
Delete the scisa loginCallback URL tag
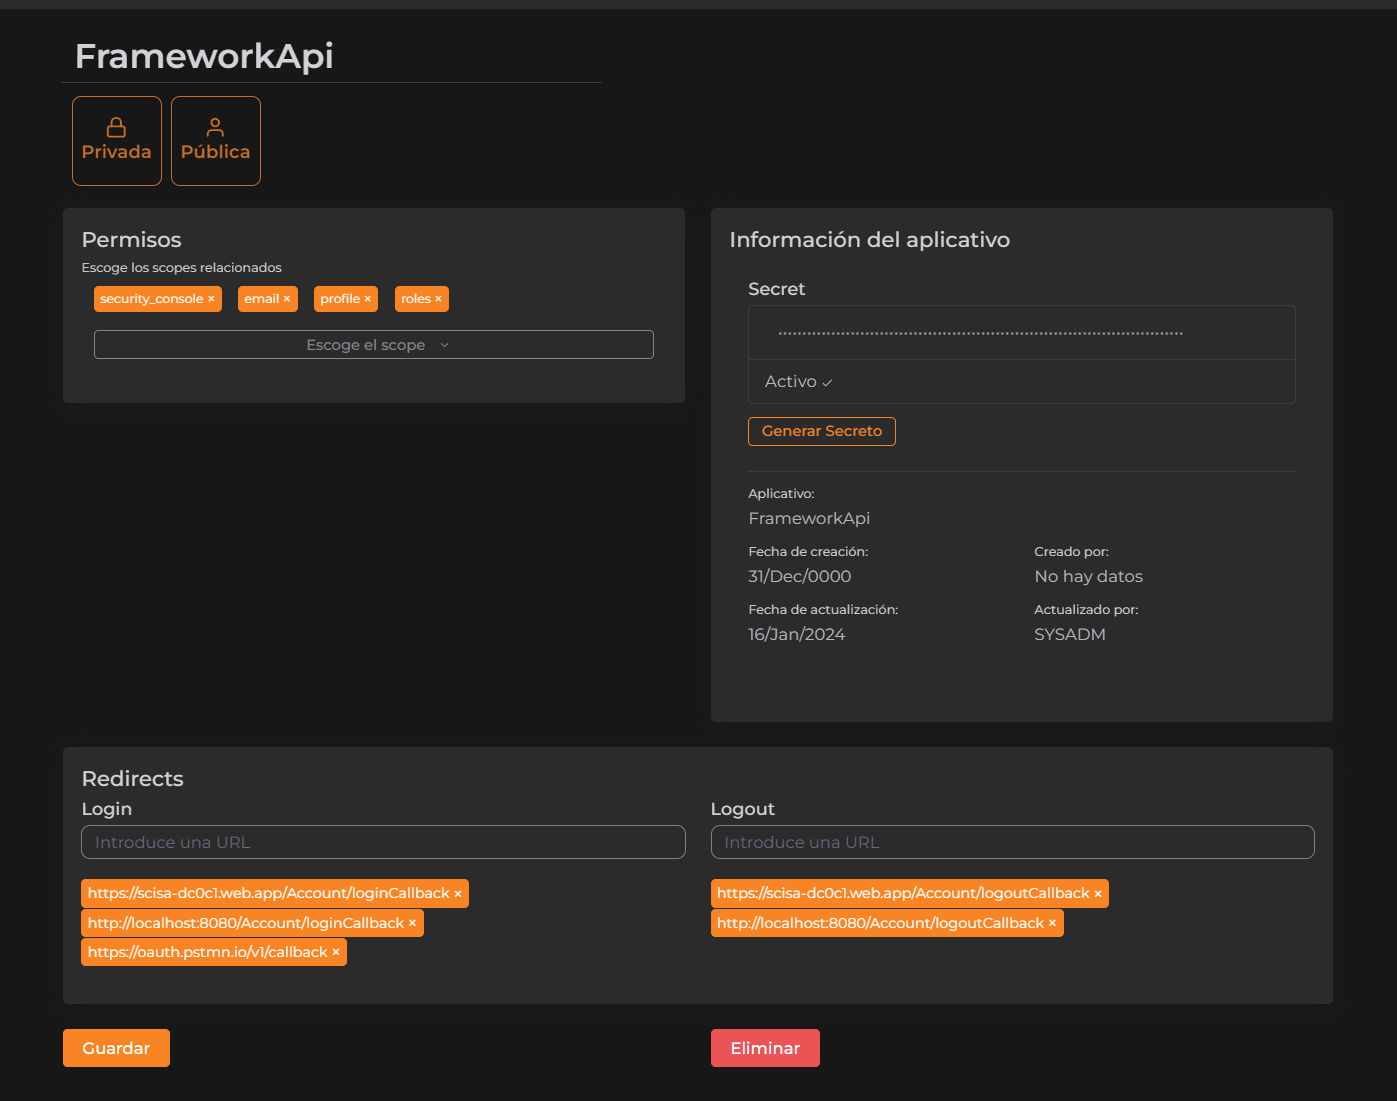(458, 894)
